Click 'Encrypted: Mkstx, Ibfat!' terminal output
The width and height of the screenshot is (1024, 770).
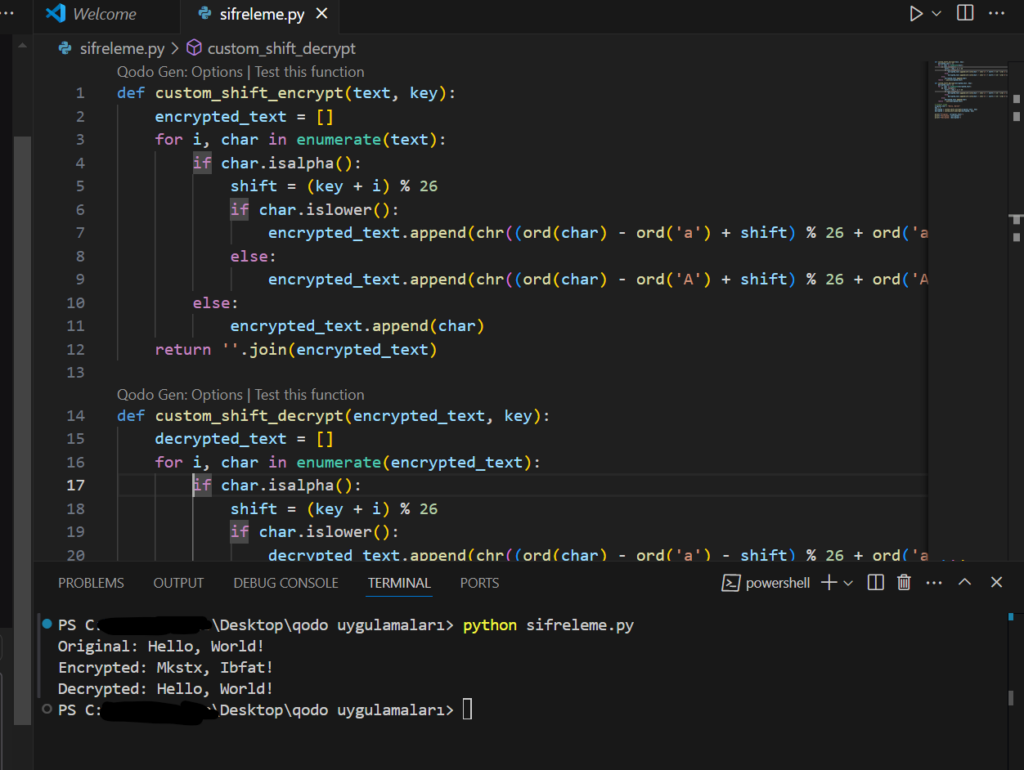165,667
